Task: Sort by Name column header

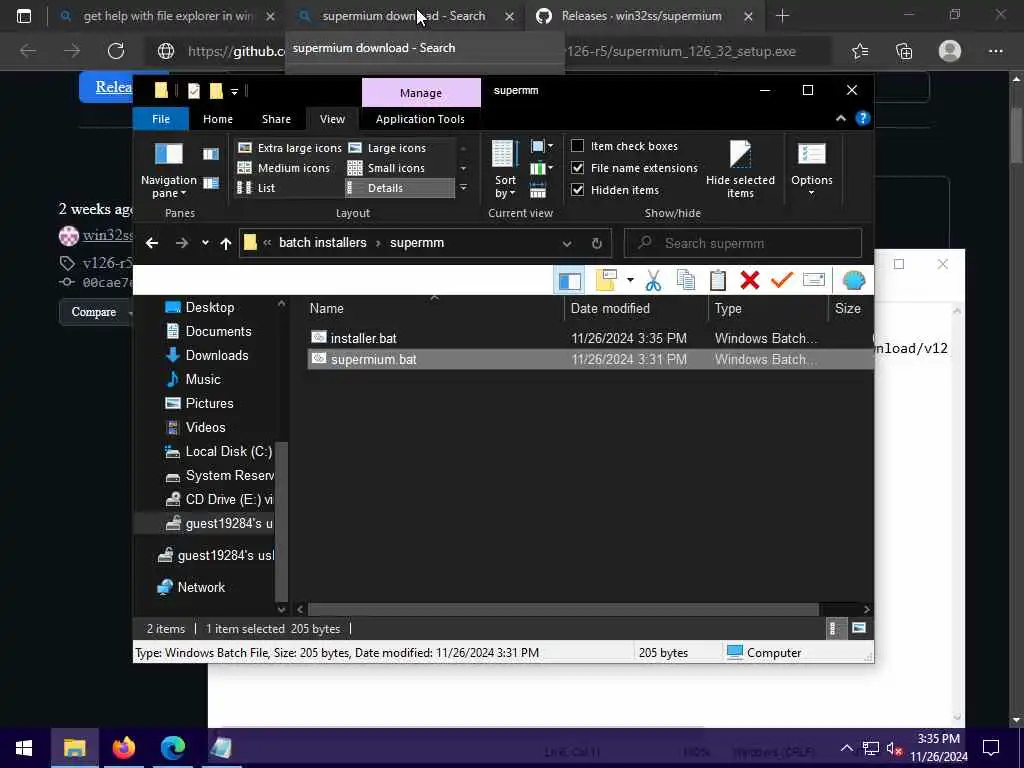Action: point(434,308)
